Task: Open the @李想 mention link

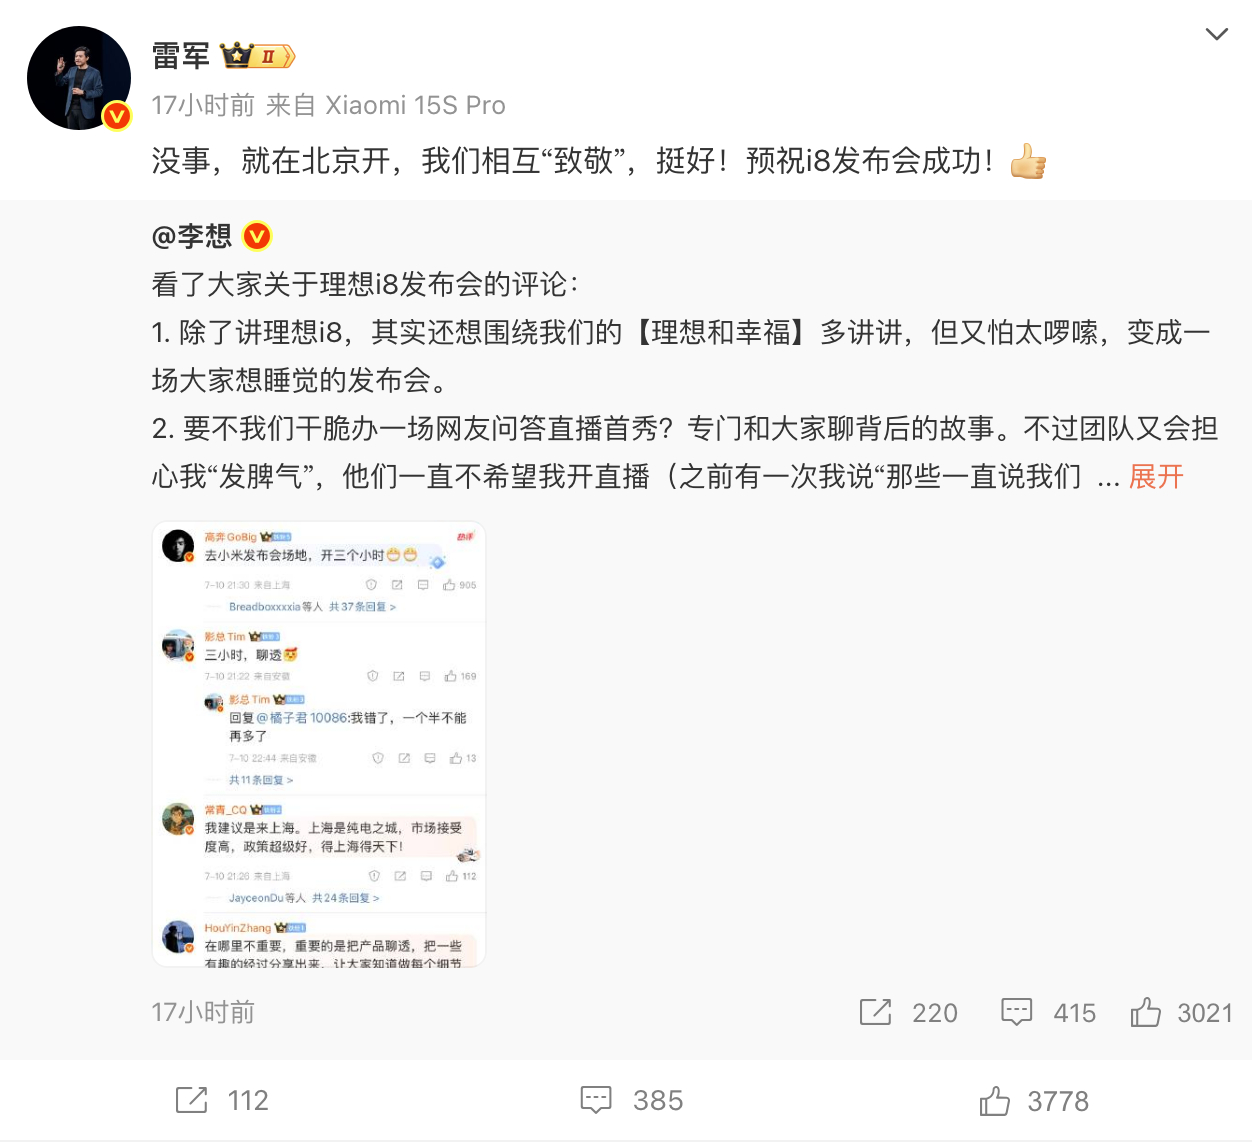Action: [x=192, y=236]
